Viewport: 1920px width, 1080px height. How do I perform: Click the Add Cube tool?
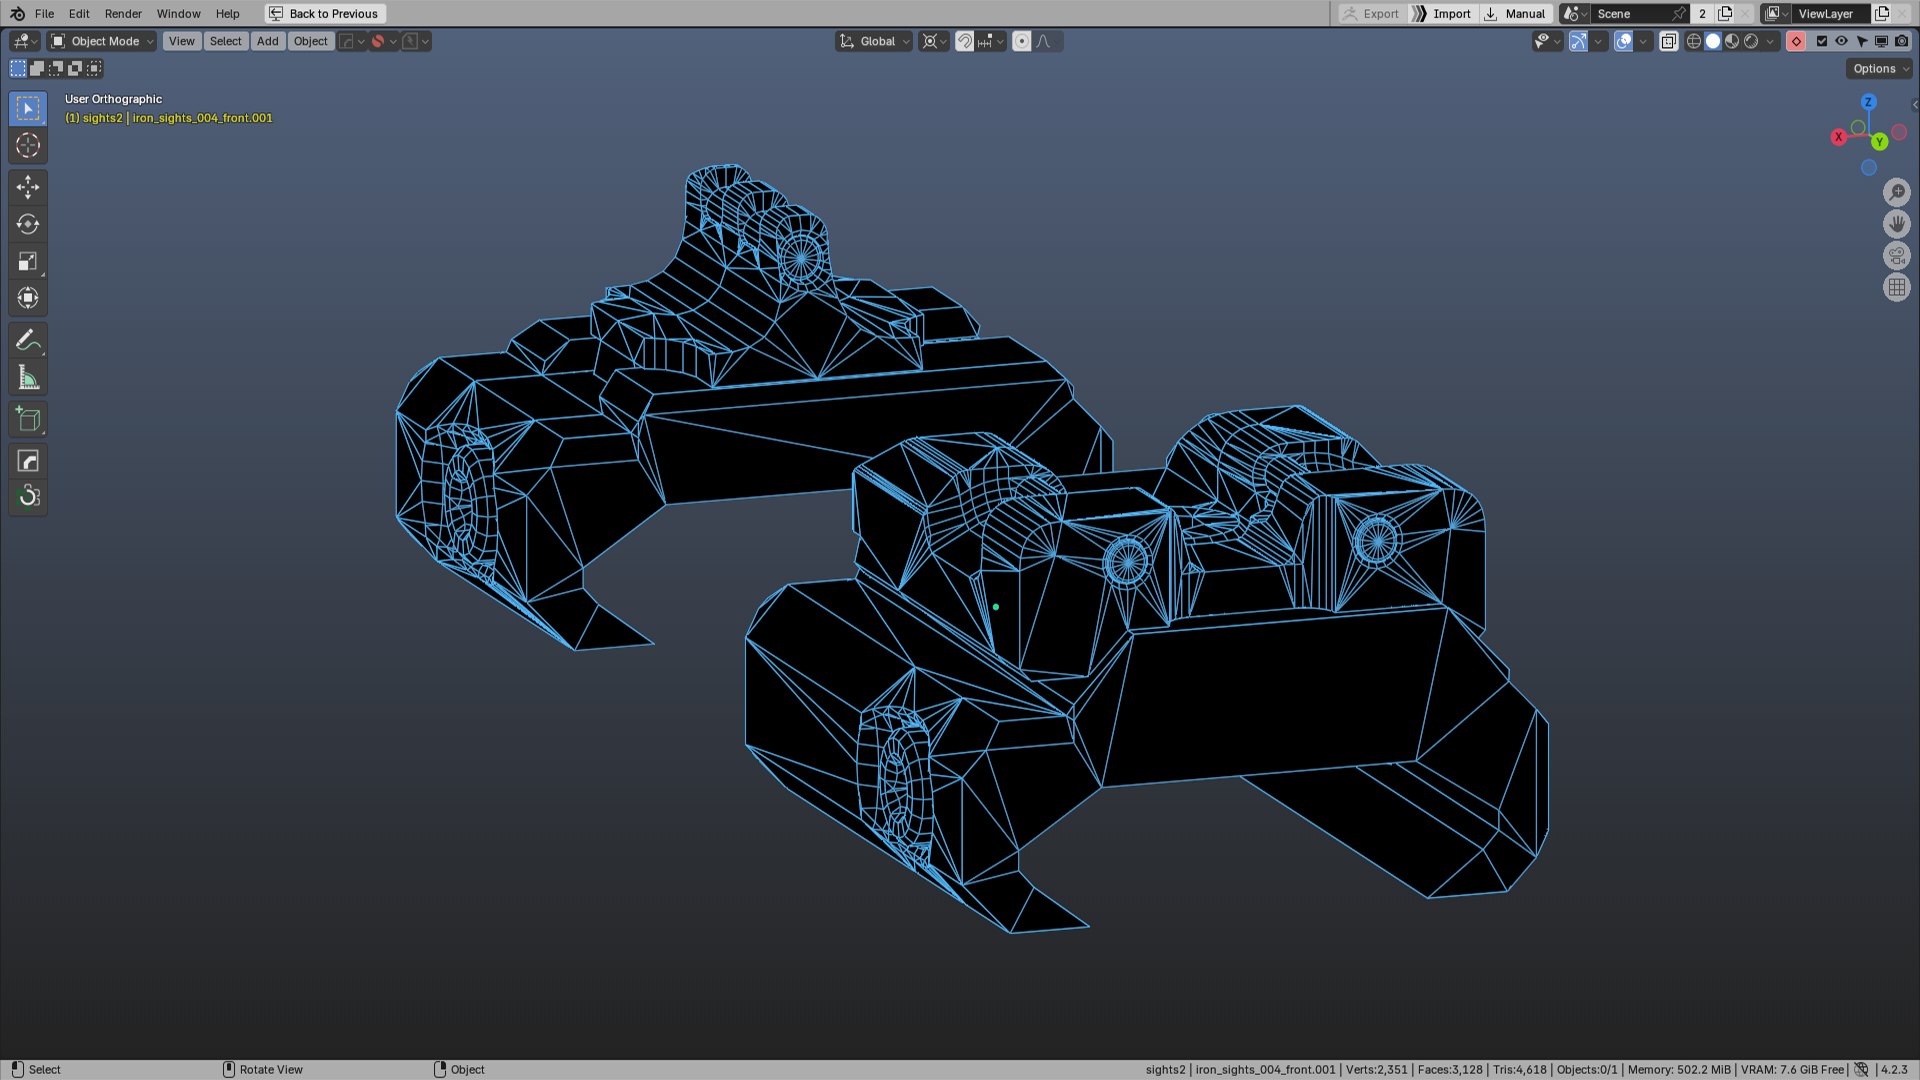click(x=28, y=419)
